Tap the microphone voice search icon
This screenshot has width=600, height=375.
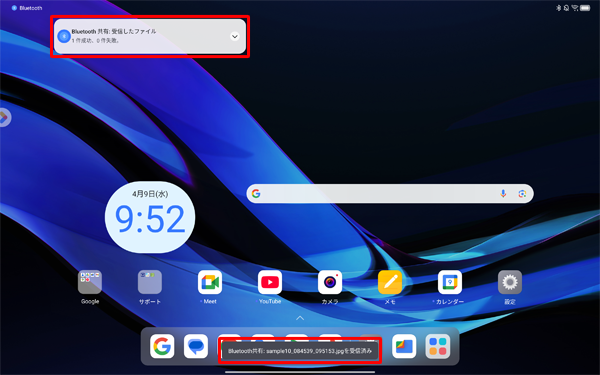point(503,194)
